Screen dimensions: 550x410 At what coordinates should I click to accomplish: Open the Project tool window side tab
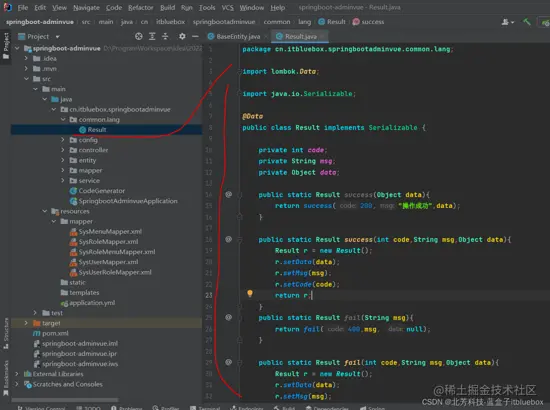pyautogui.click(x=6, y=46)
